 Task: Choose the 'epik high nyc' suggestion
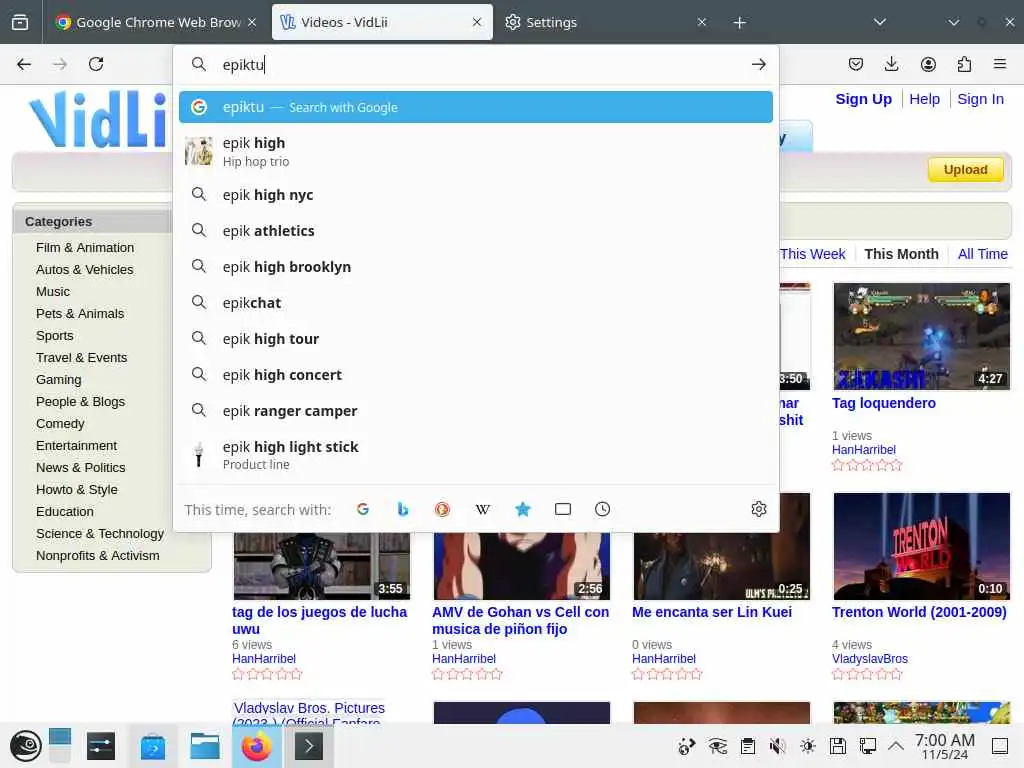pos(475,195)
